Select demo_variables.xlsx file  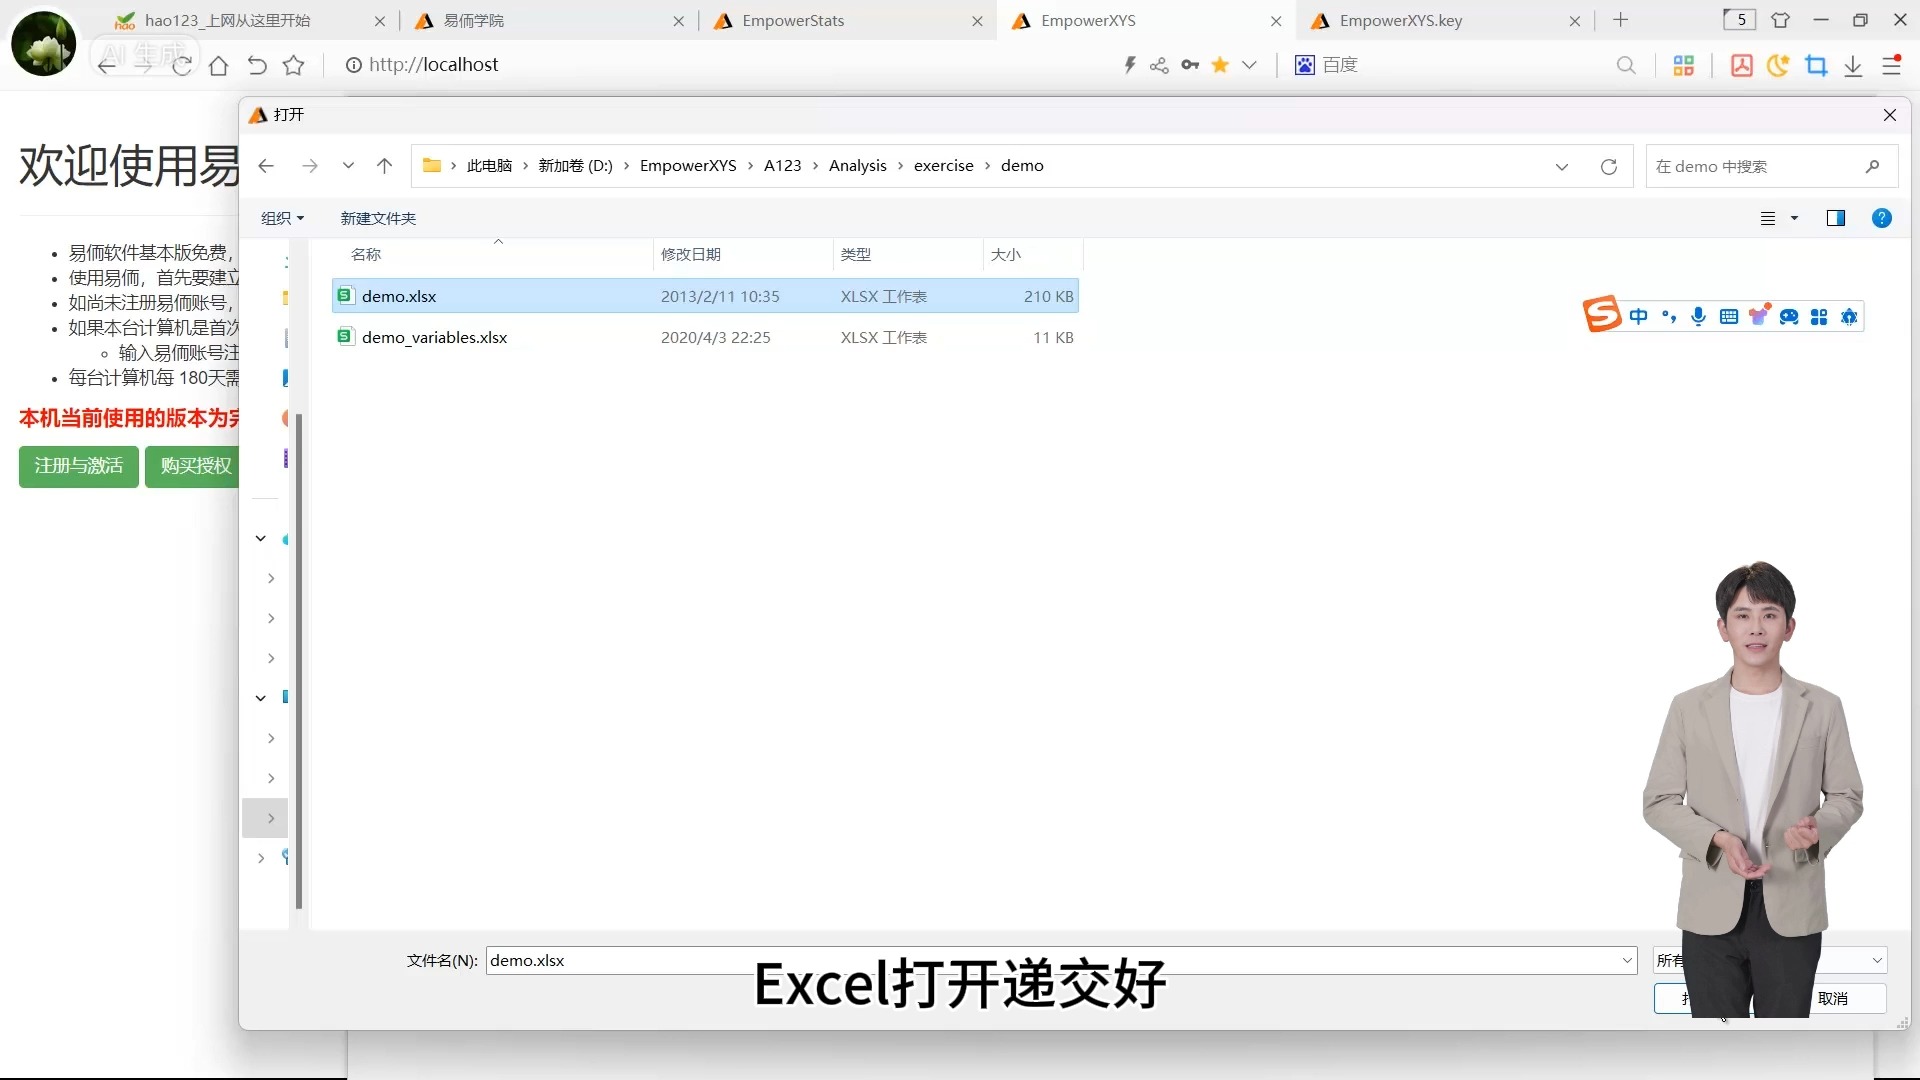pyautogui.click(x=435, y=336)
